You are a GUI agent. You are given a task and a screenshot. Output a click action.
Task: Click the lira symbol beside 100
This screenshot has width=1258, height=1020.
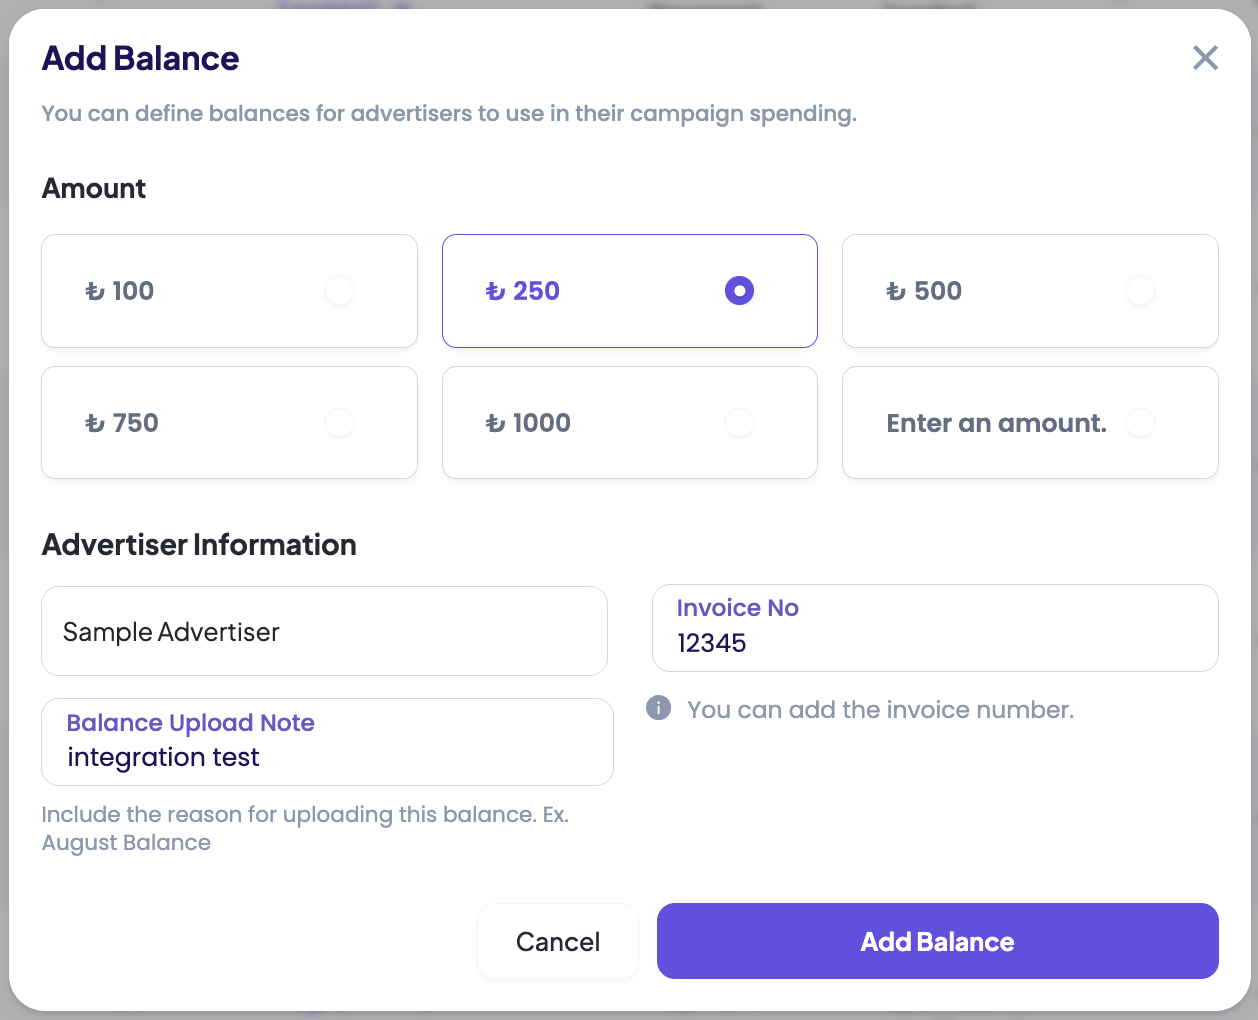coord(95,292)
